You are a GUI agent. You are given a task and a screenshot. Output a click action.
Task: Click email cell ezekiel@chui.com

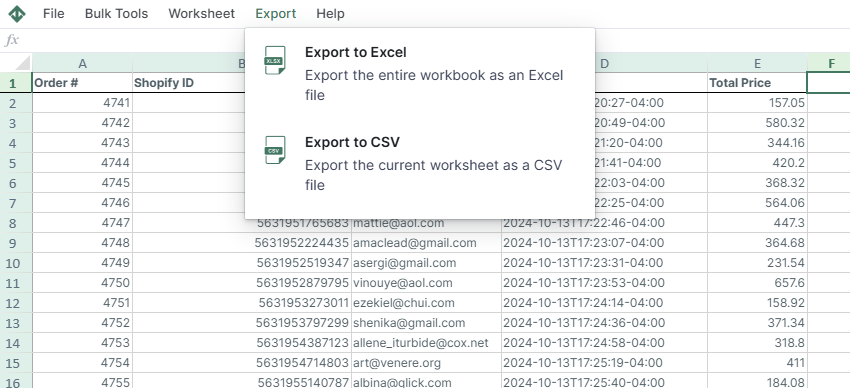click(427, 303)
